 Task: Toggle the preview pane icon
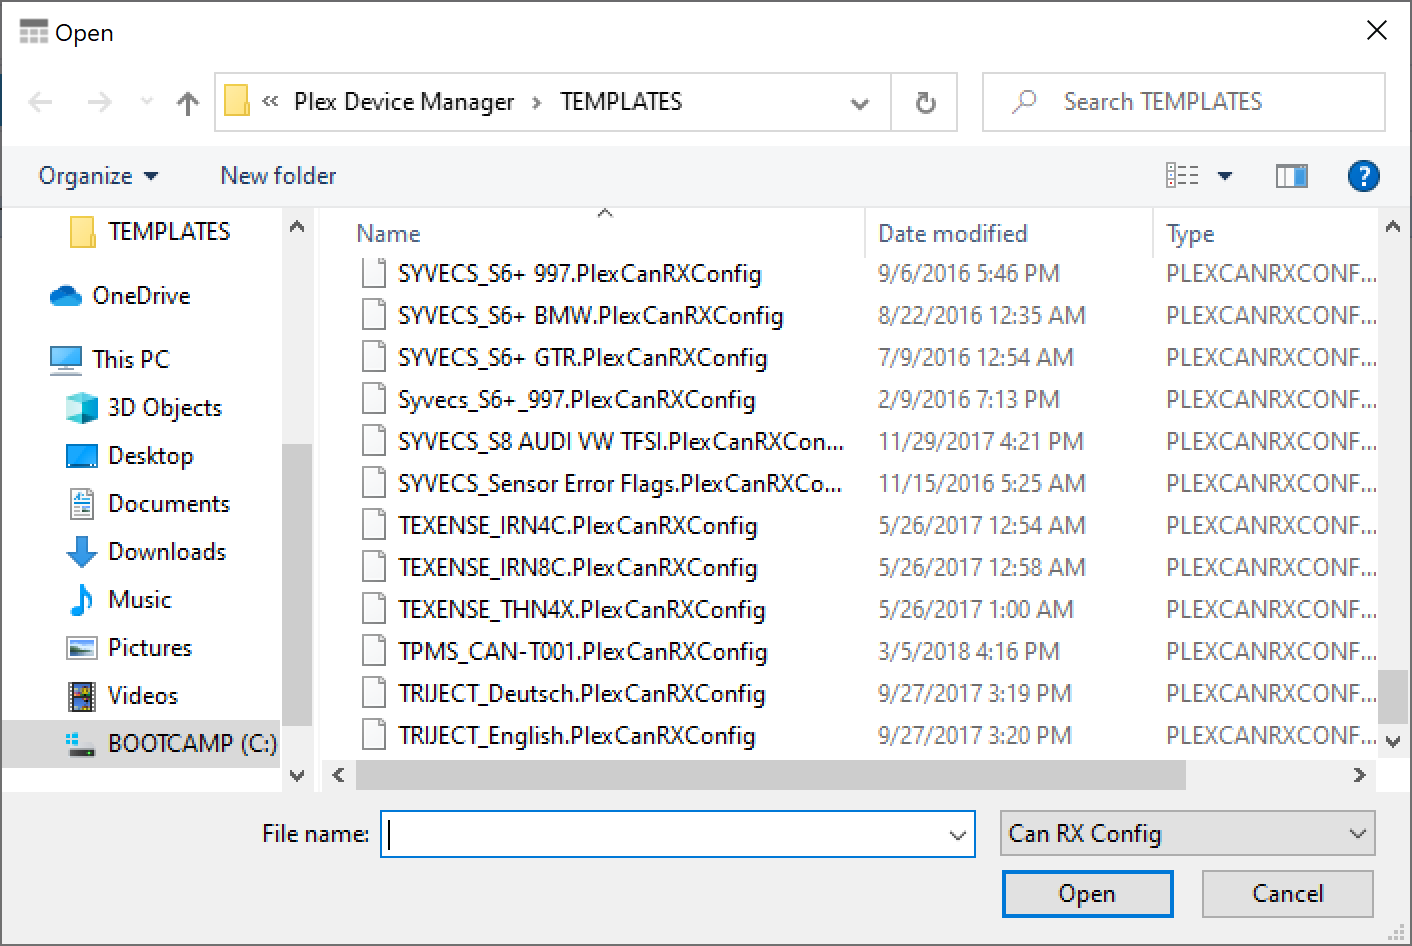pyautogui.click(x=1291, y=176)
